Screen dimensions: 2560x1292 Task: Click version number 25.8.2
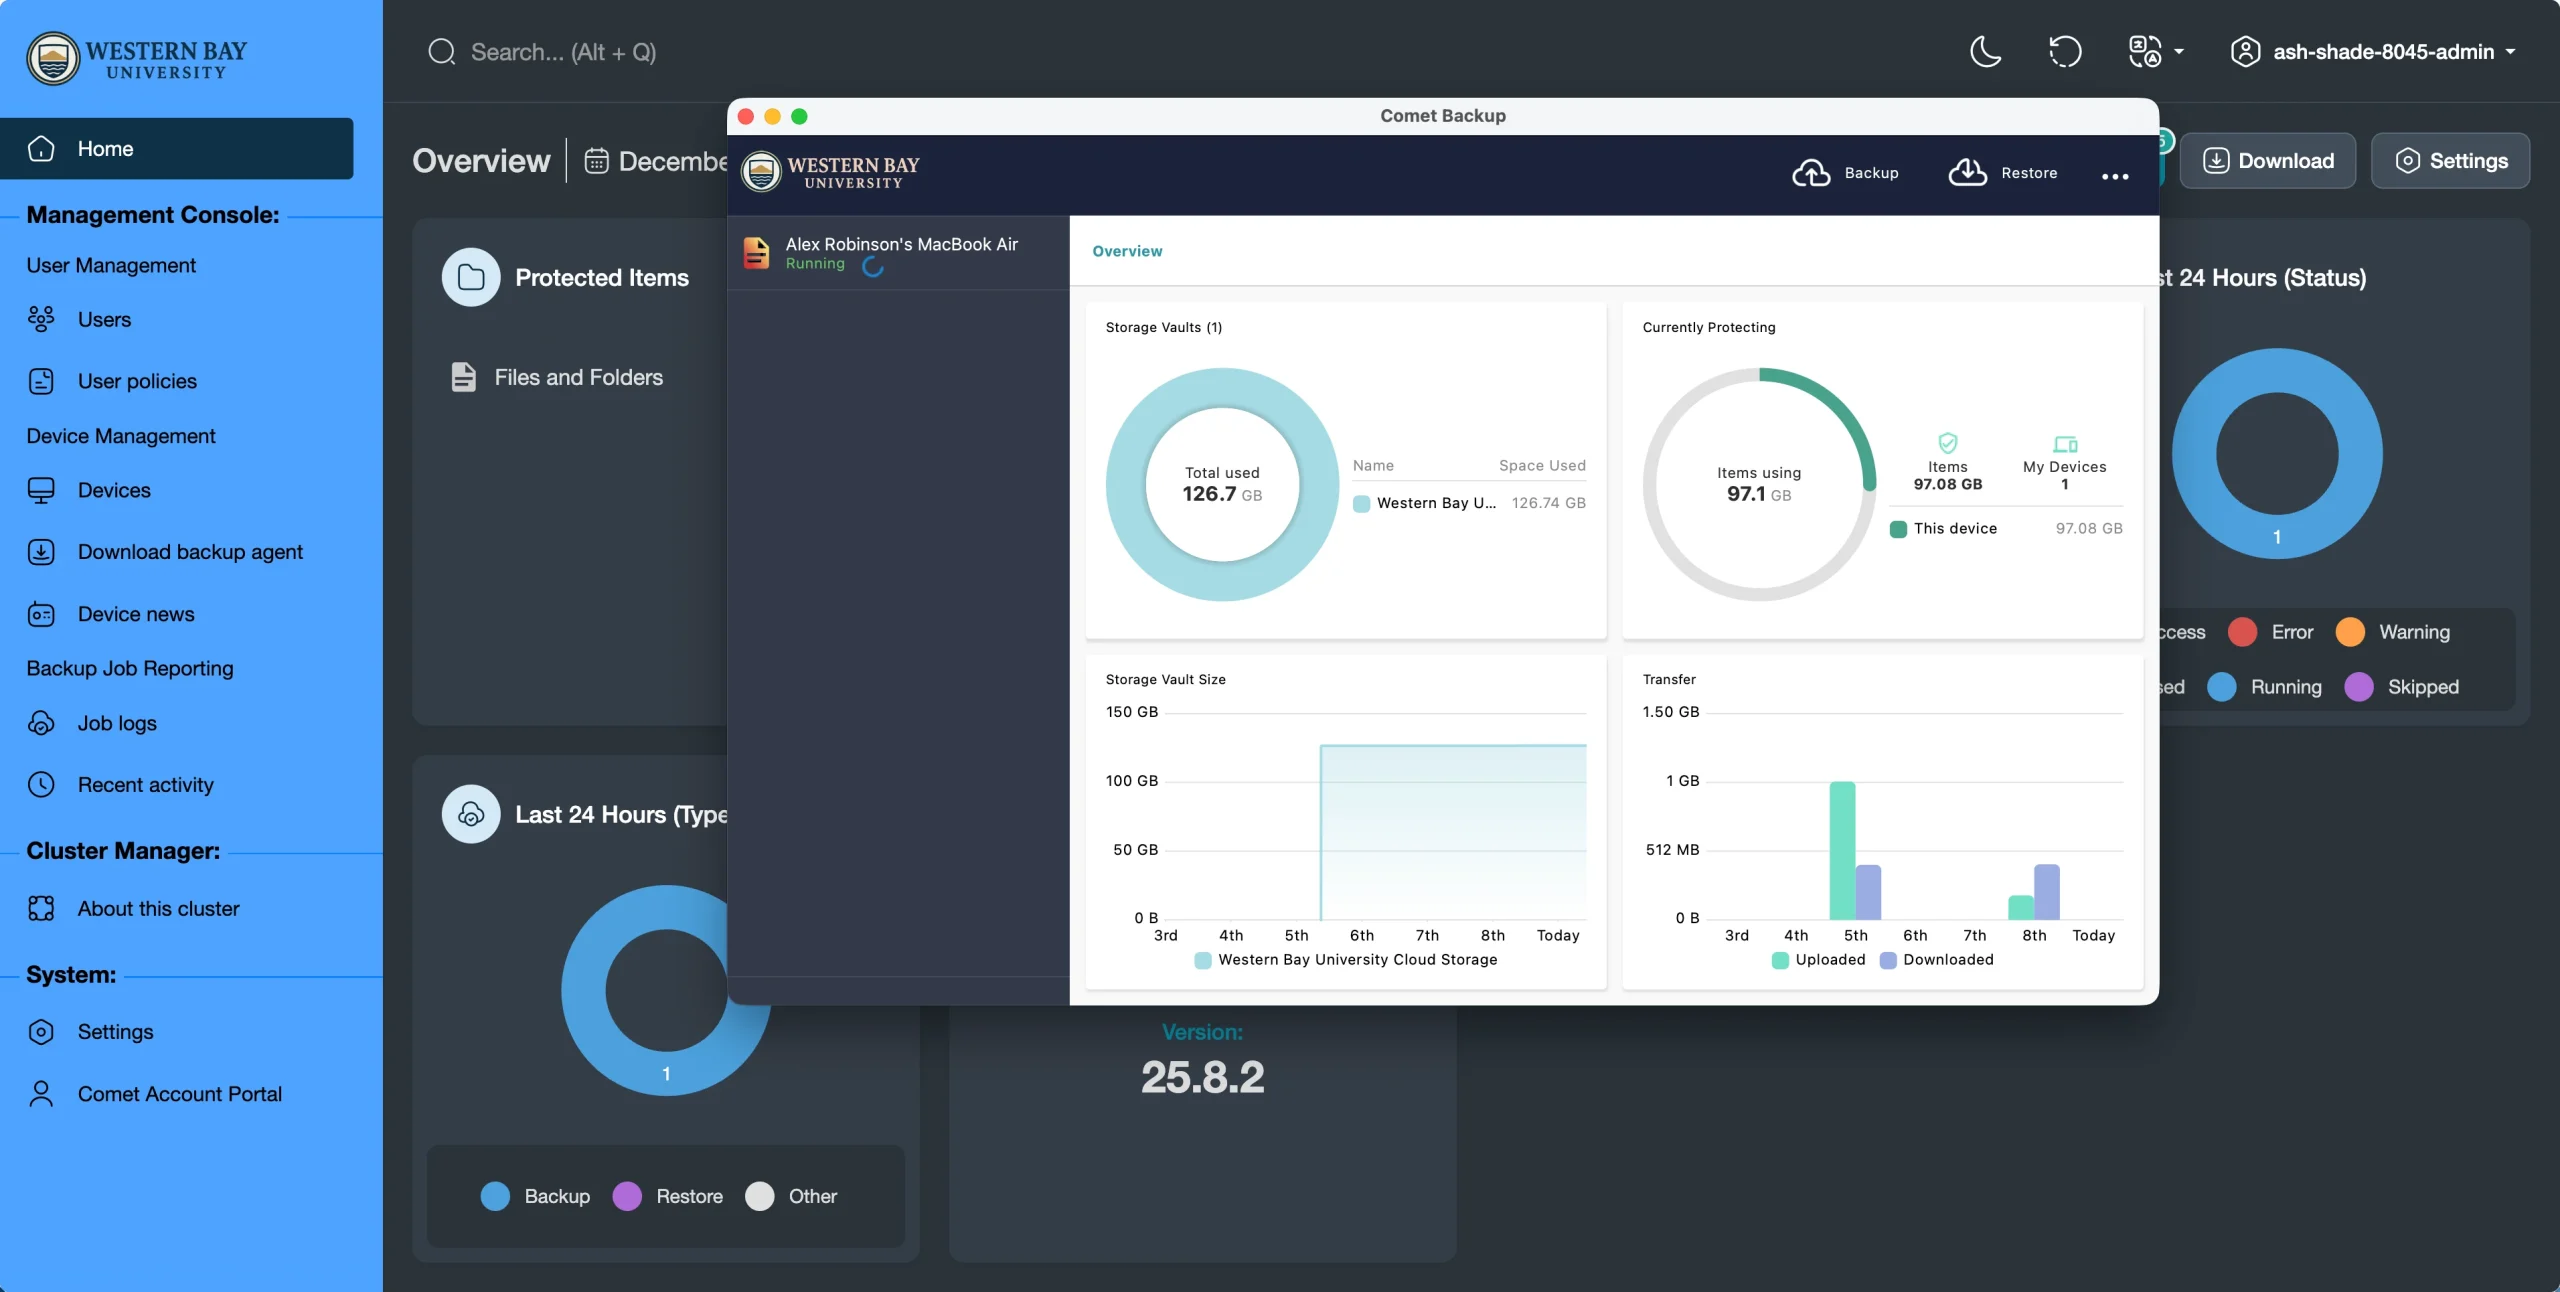[x=1202, y=1077]
